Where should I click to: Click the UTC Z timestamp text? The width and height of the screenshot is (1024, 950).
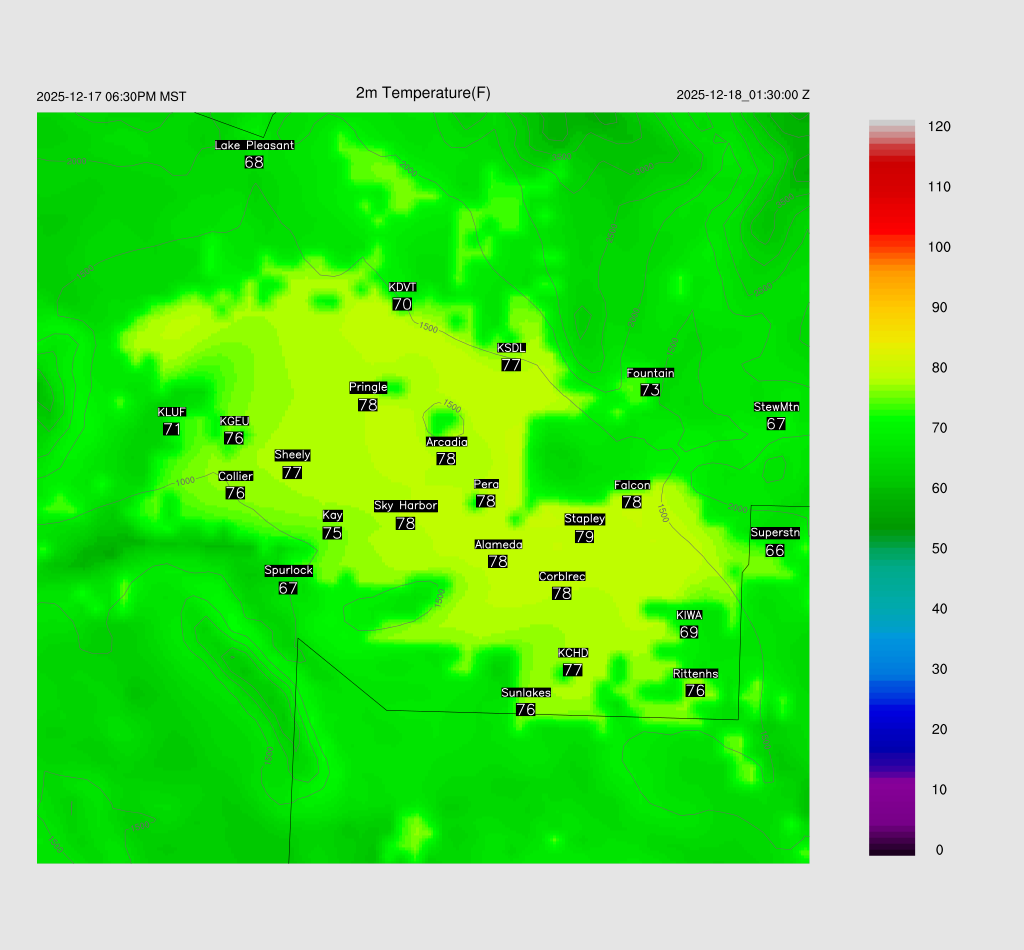[743, 95]
